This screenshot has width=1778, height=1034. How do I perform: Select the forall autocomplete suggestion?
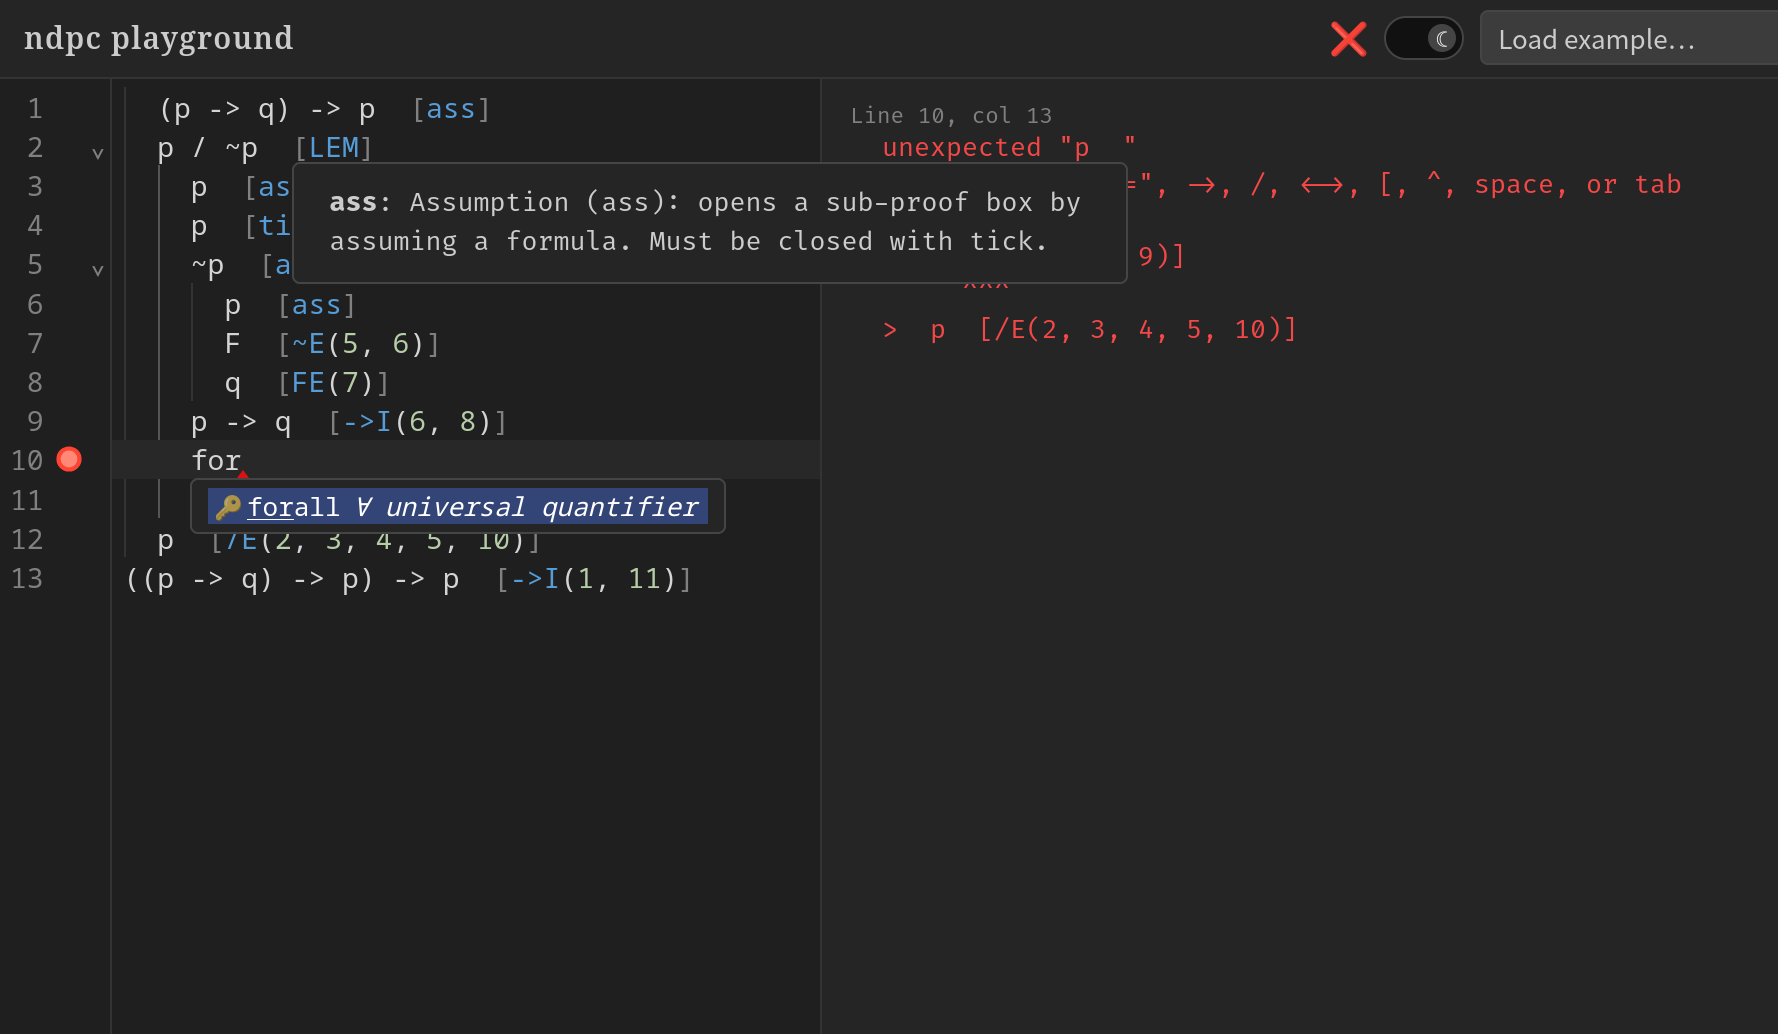458,507
